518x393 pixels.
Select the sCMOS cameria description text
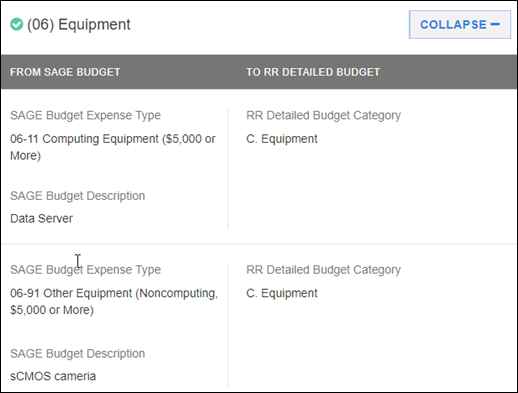point(53,376)
